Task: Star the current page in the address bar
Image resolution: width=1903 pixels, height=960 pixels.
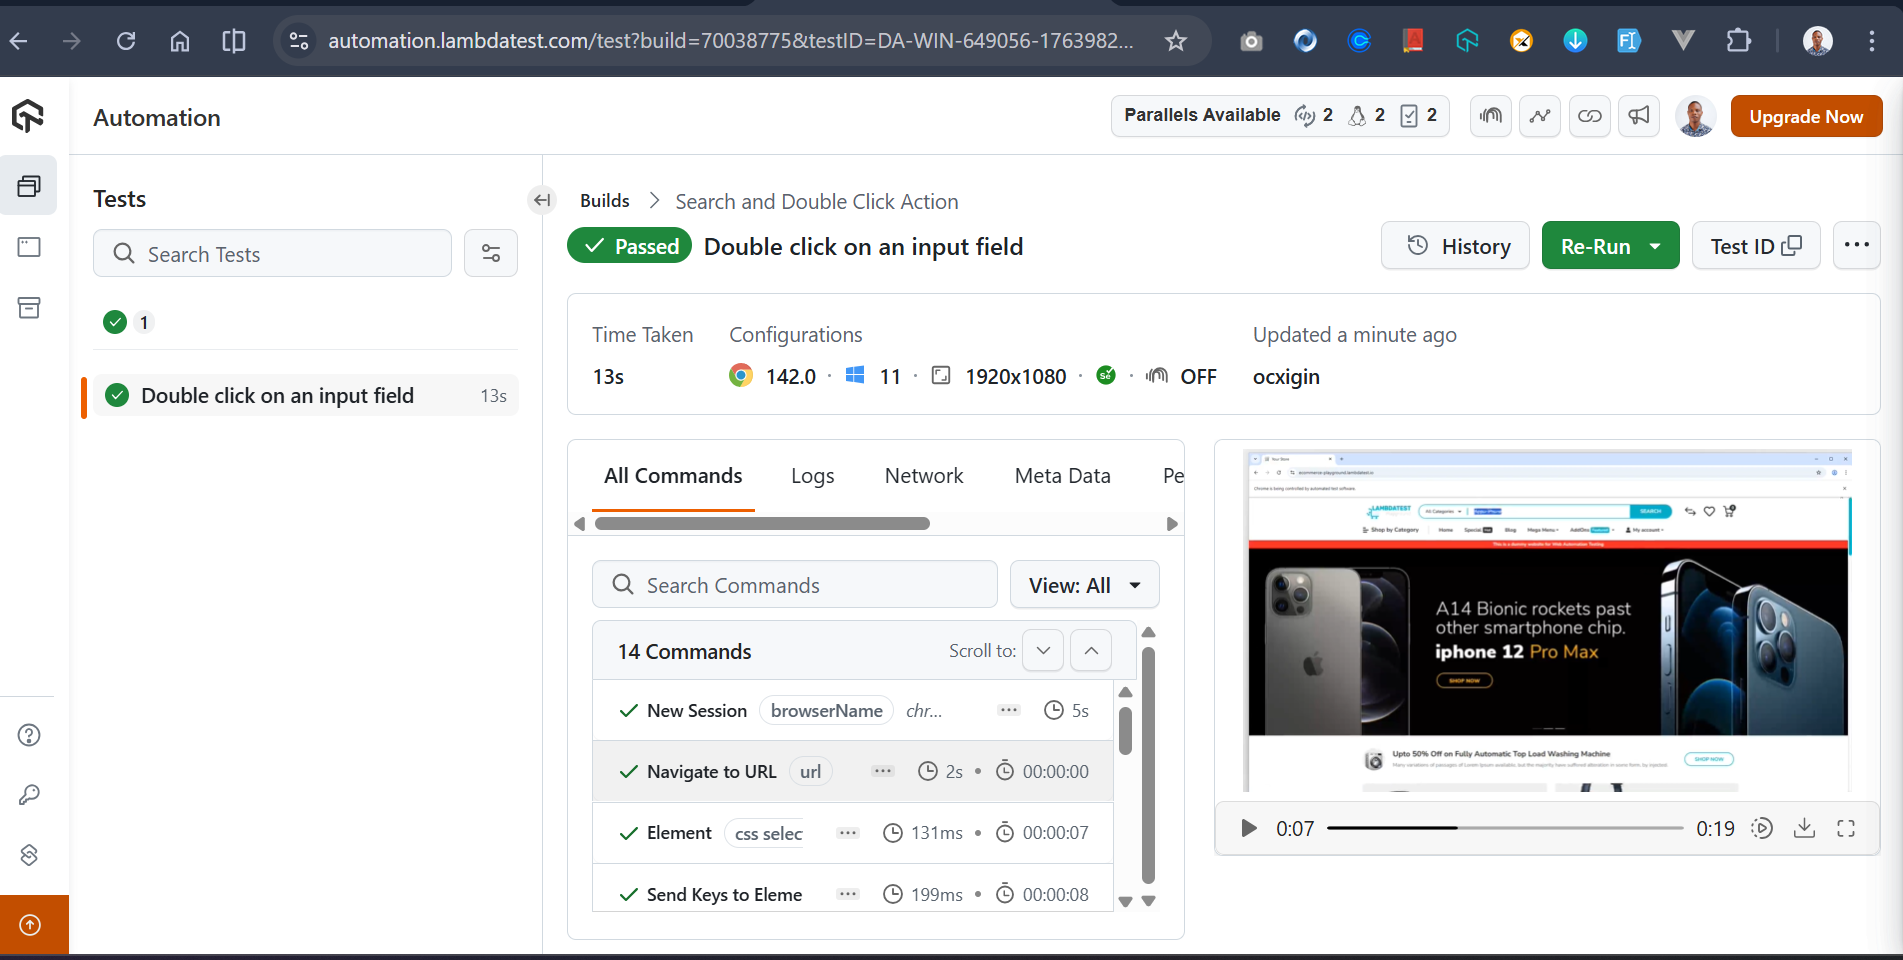Action: (x=1175, y=41)
